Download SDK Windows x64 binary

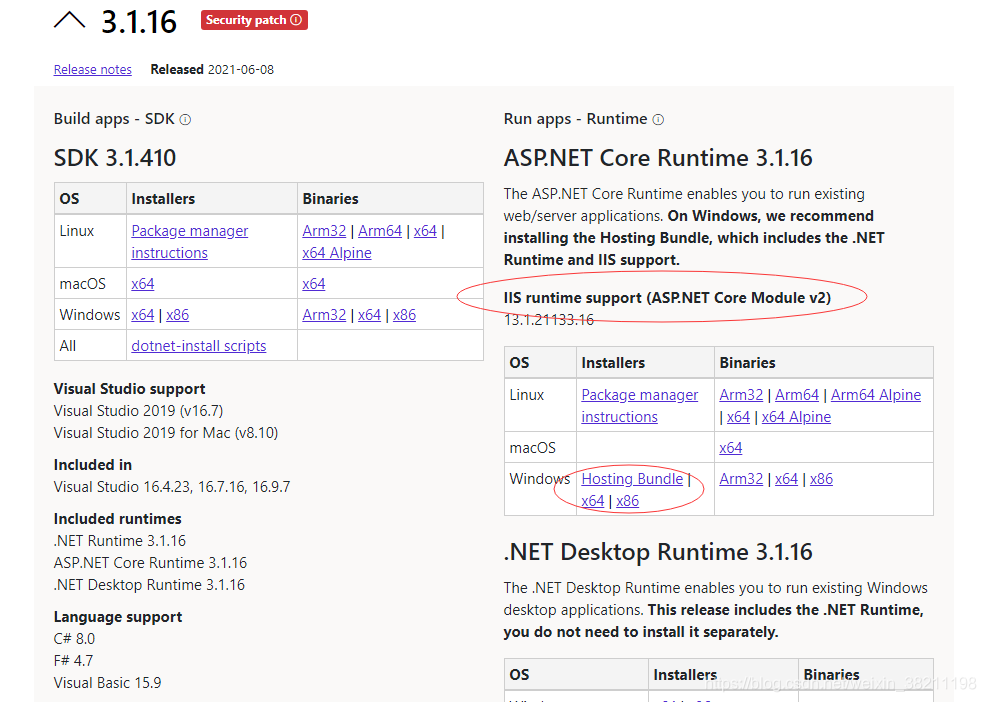tap(369, 315)
